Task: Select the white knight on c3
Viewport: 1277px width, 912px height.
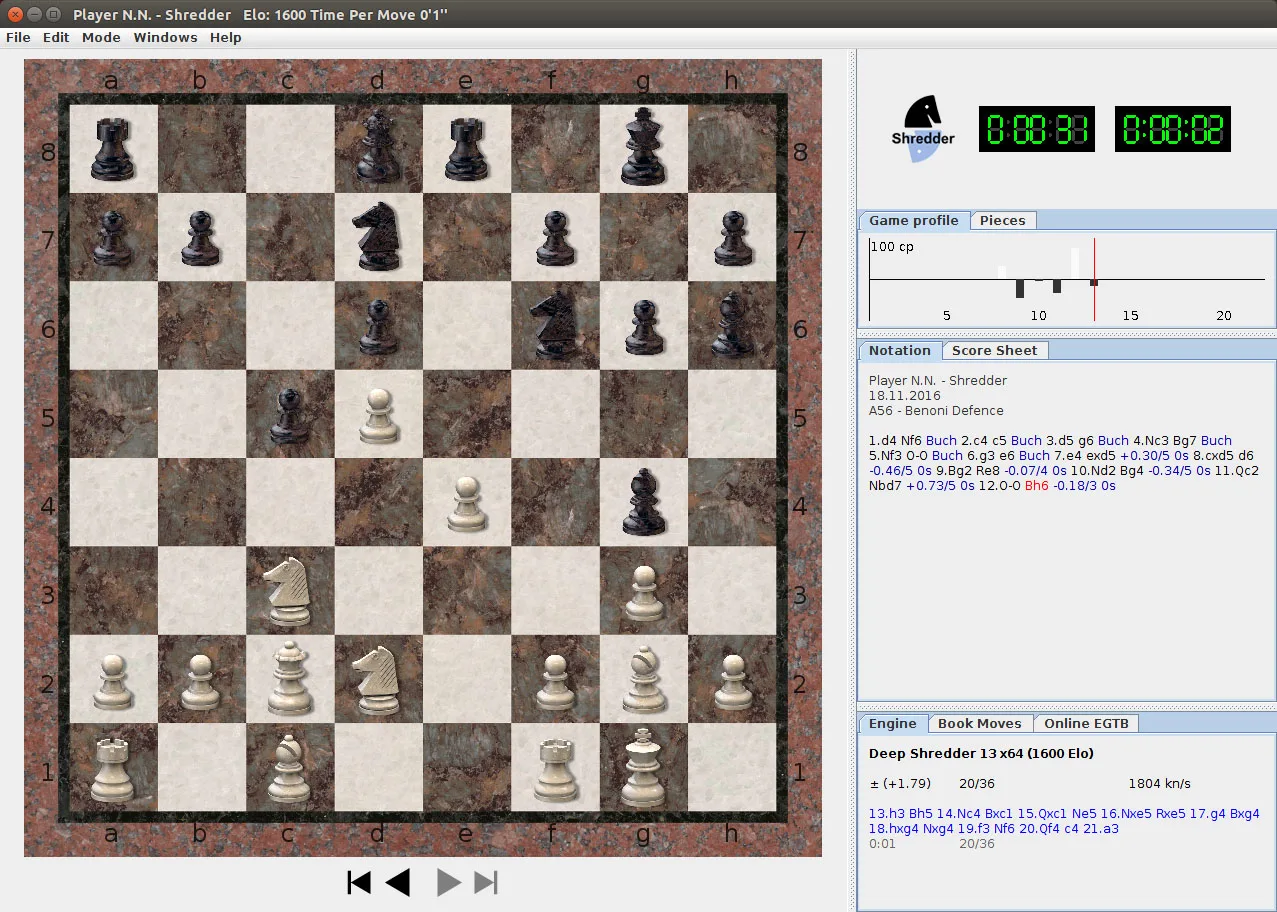Action: tap(289, 592)
